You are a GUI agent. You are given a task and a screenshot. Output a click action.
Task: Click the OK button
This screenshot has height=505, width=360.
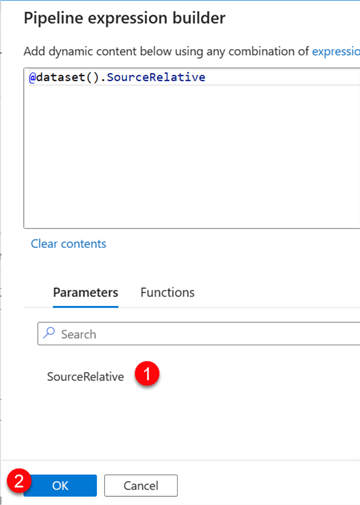pos(60,485)
